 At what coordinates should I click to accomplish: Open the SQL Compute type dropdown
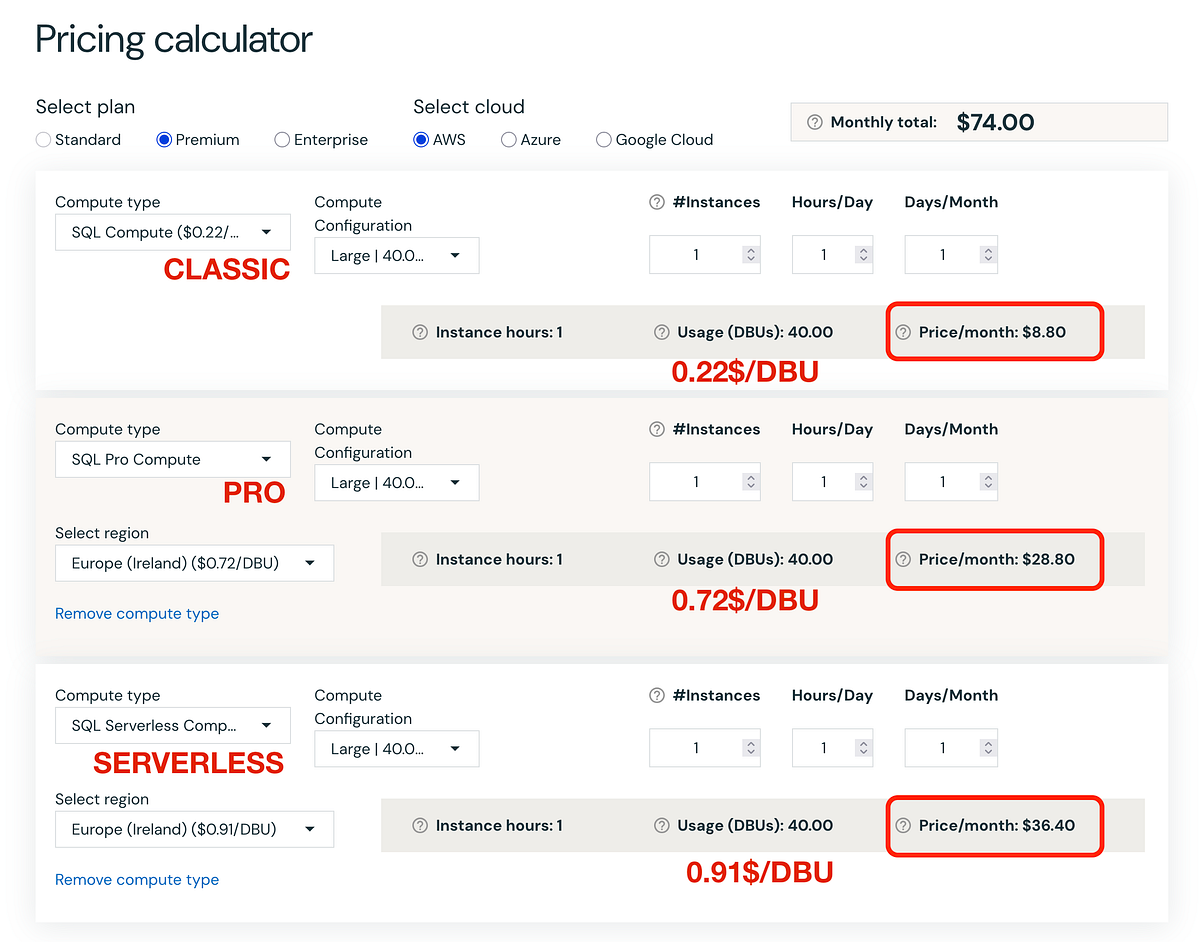coord(172,231)
